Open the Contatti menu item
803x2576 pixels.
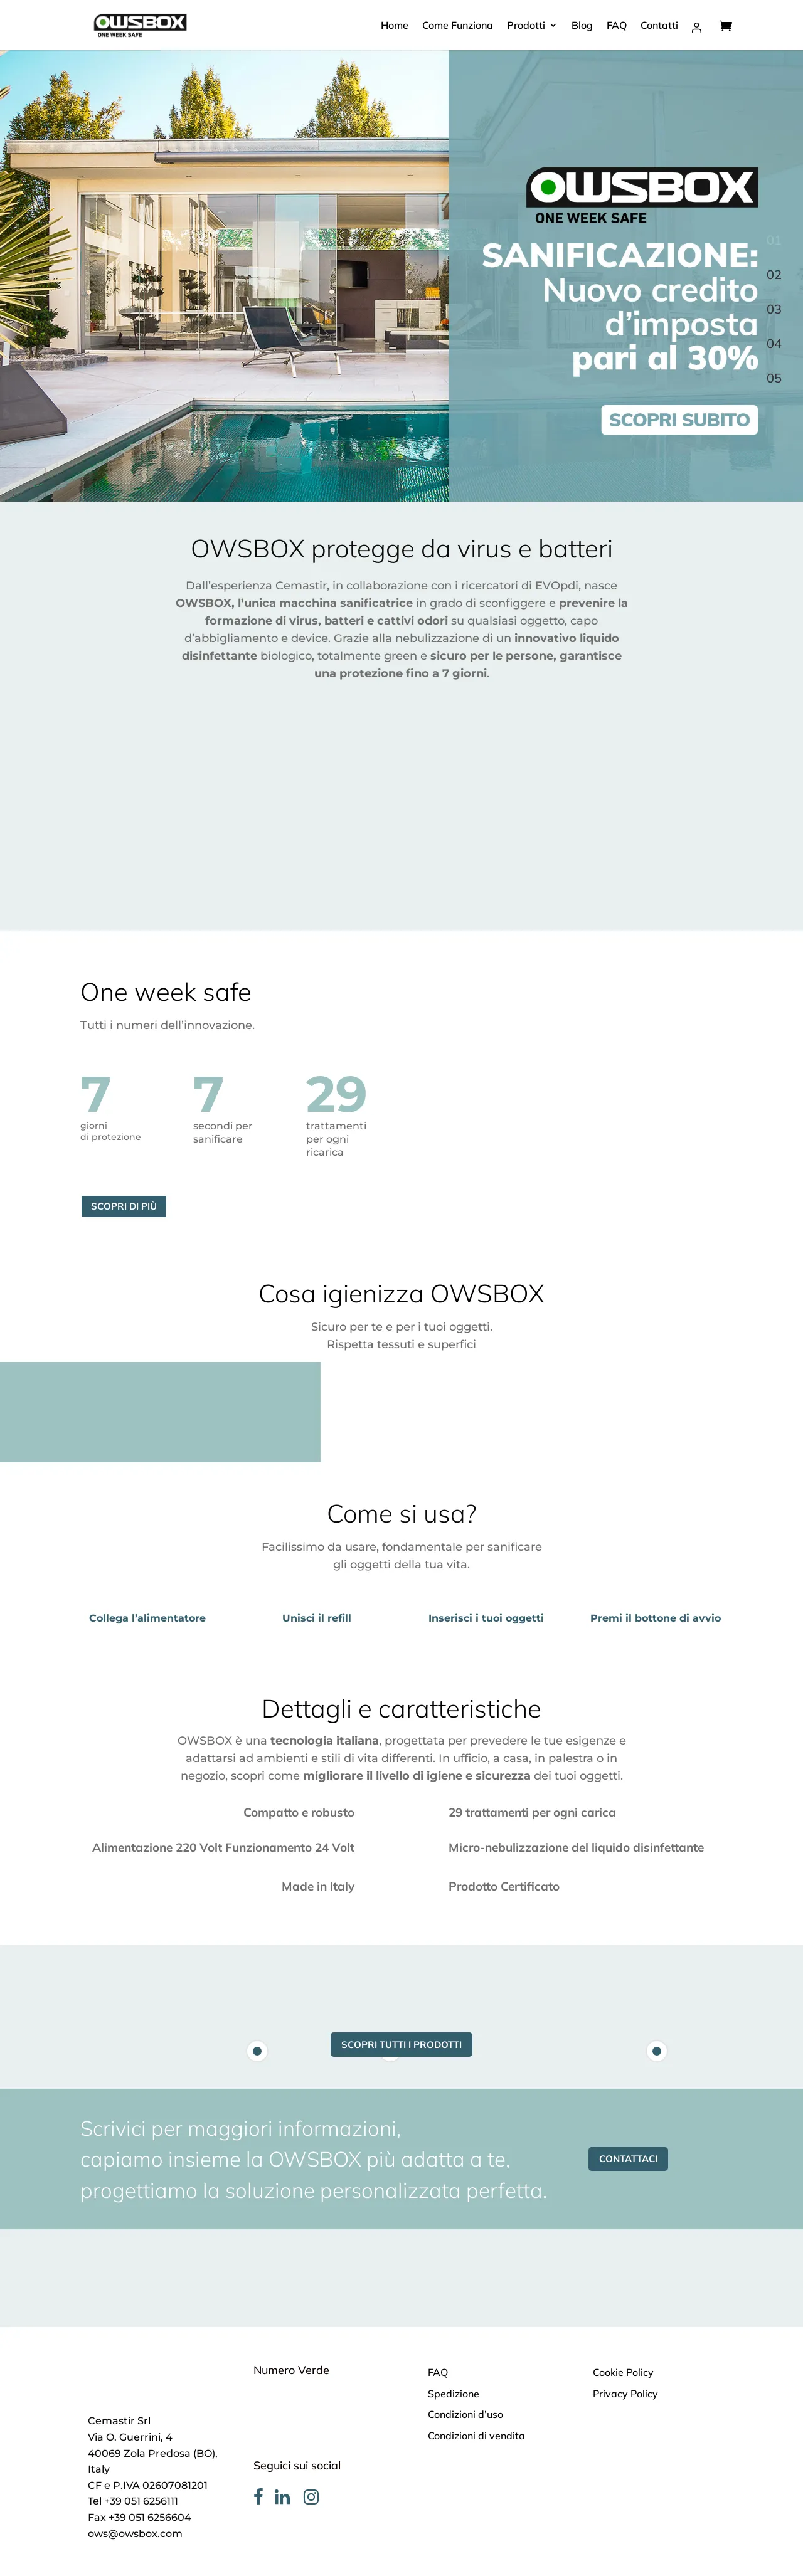[x=659, y=26]
